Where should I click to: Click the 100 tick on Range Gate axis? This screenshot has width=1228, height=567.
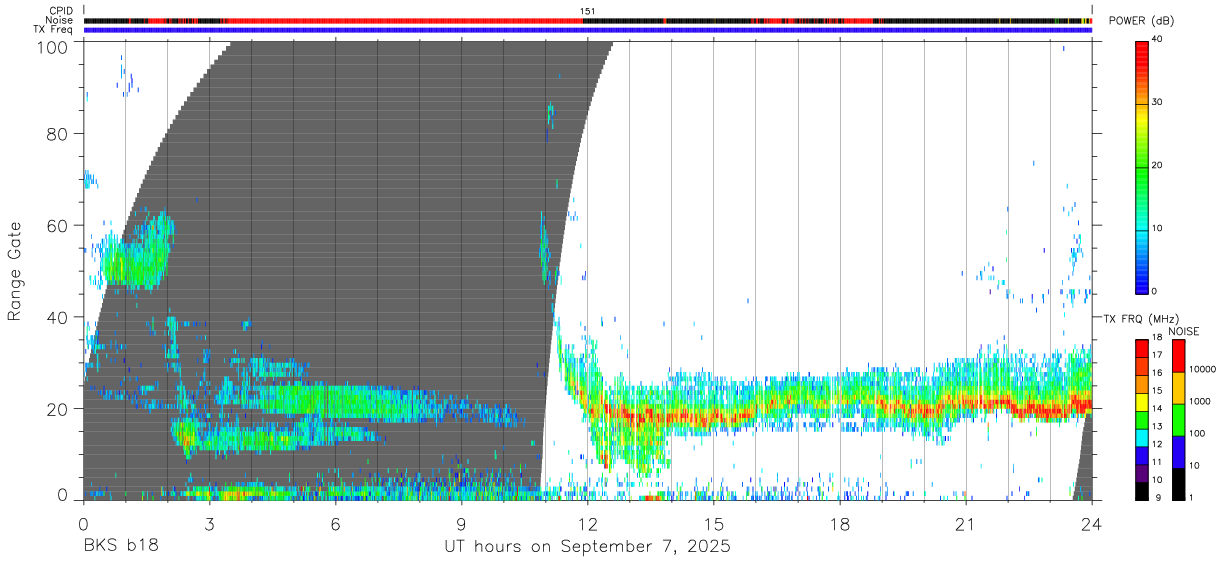[52, 46]
